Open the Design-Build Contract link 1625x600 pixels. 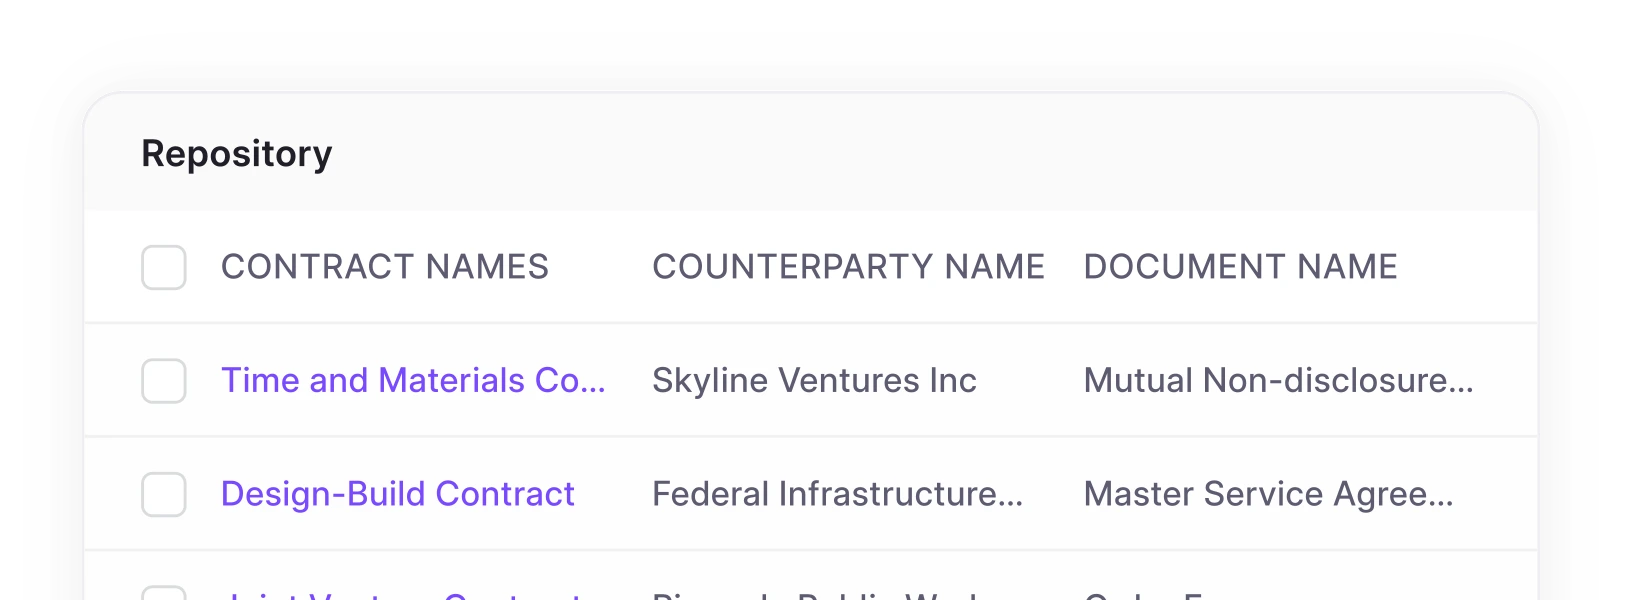[x=397, y=494]
